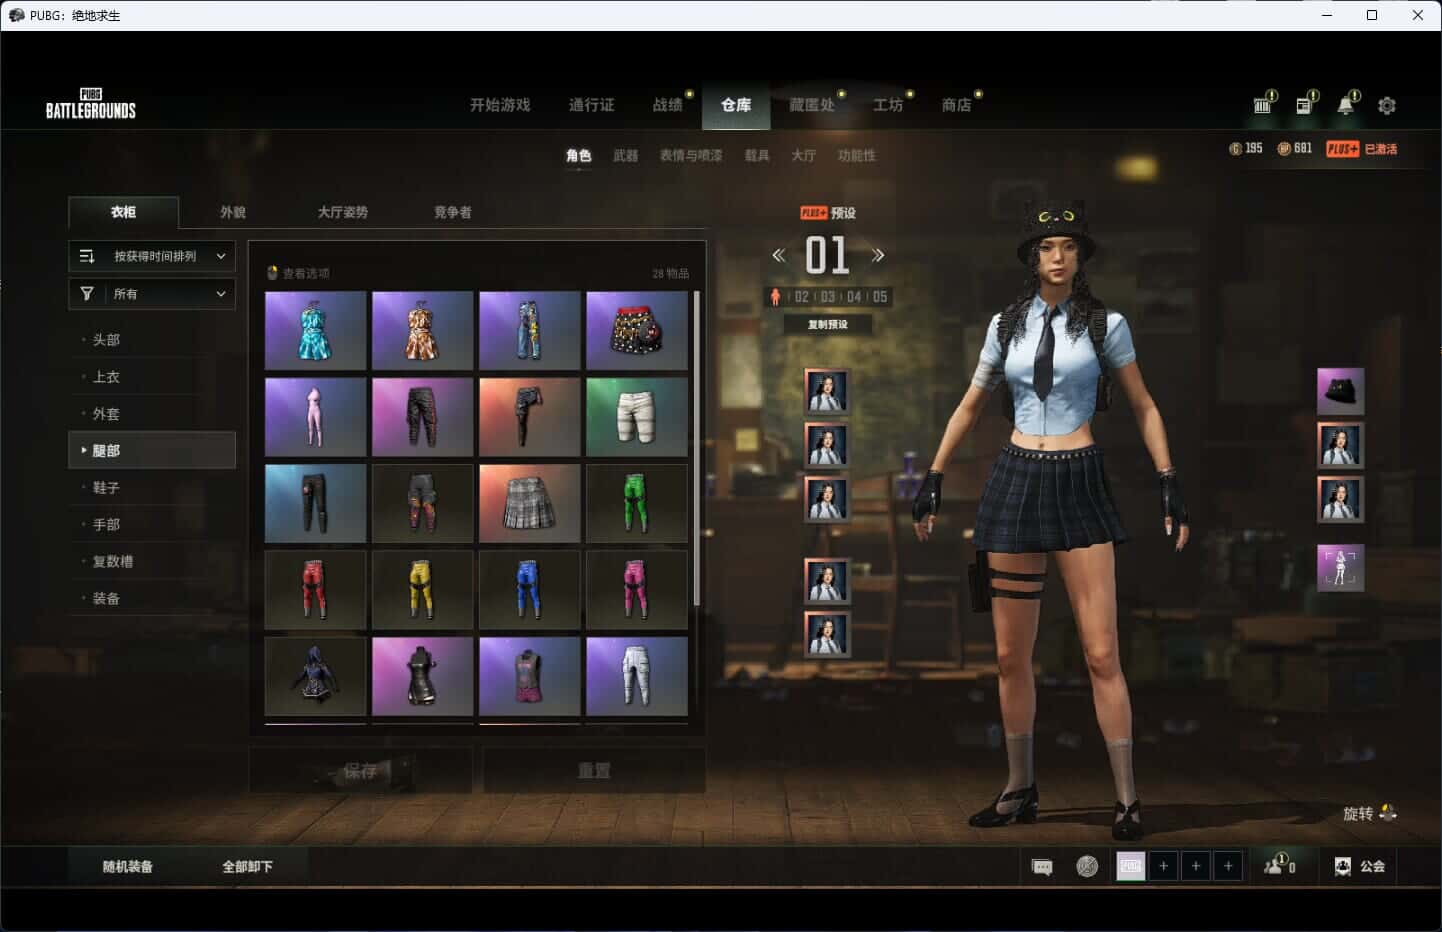The height and width of the screenshot is (932, 1442).
Task: Switch to preset slot 02
Action: (801, 297)
